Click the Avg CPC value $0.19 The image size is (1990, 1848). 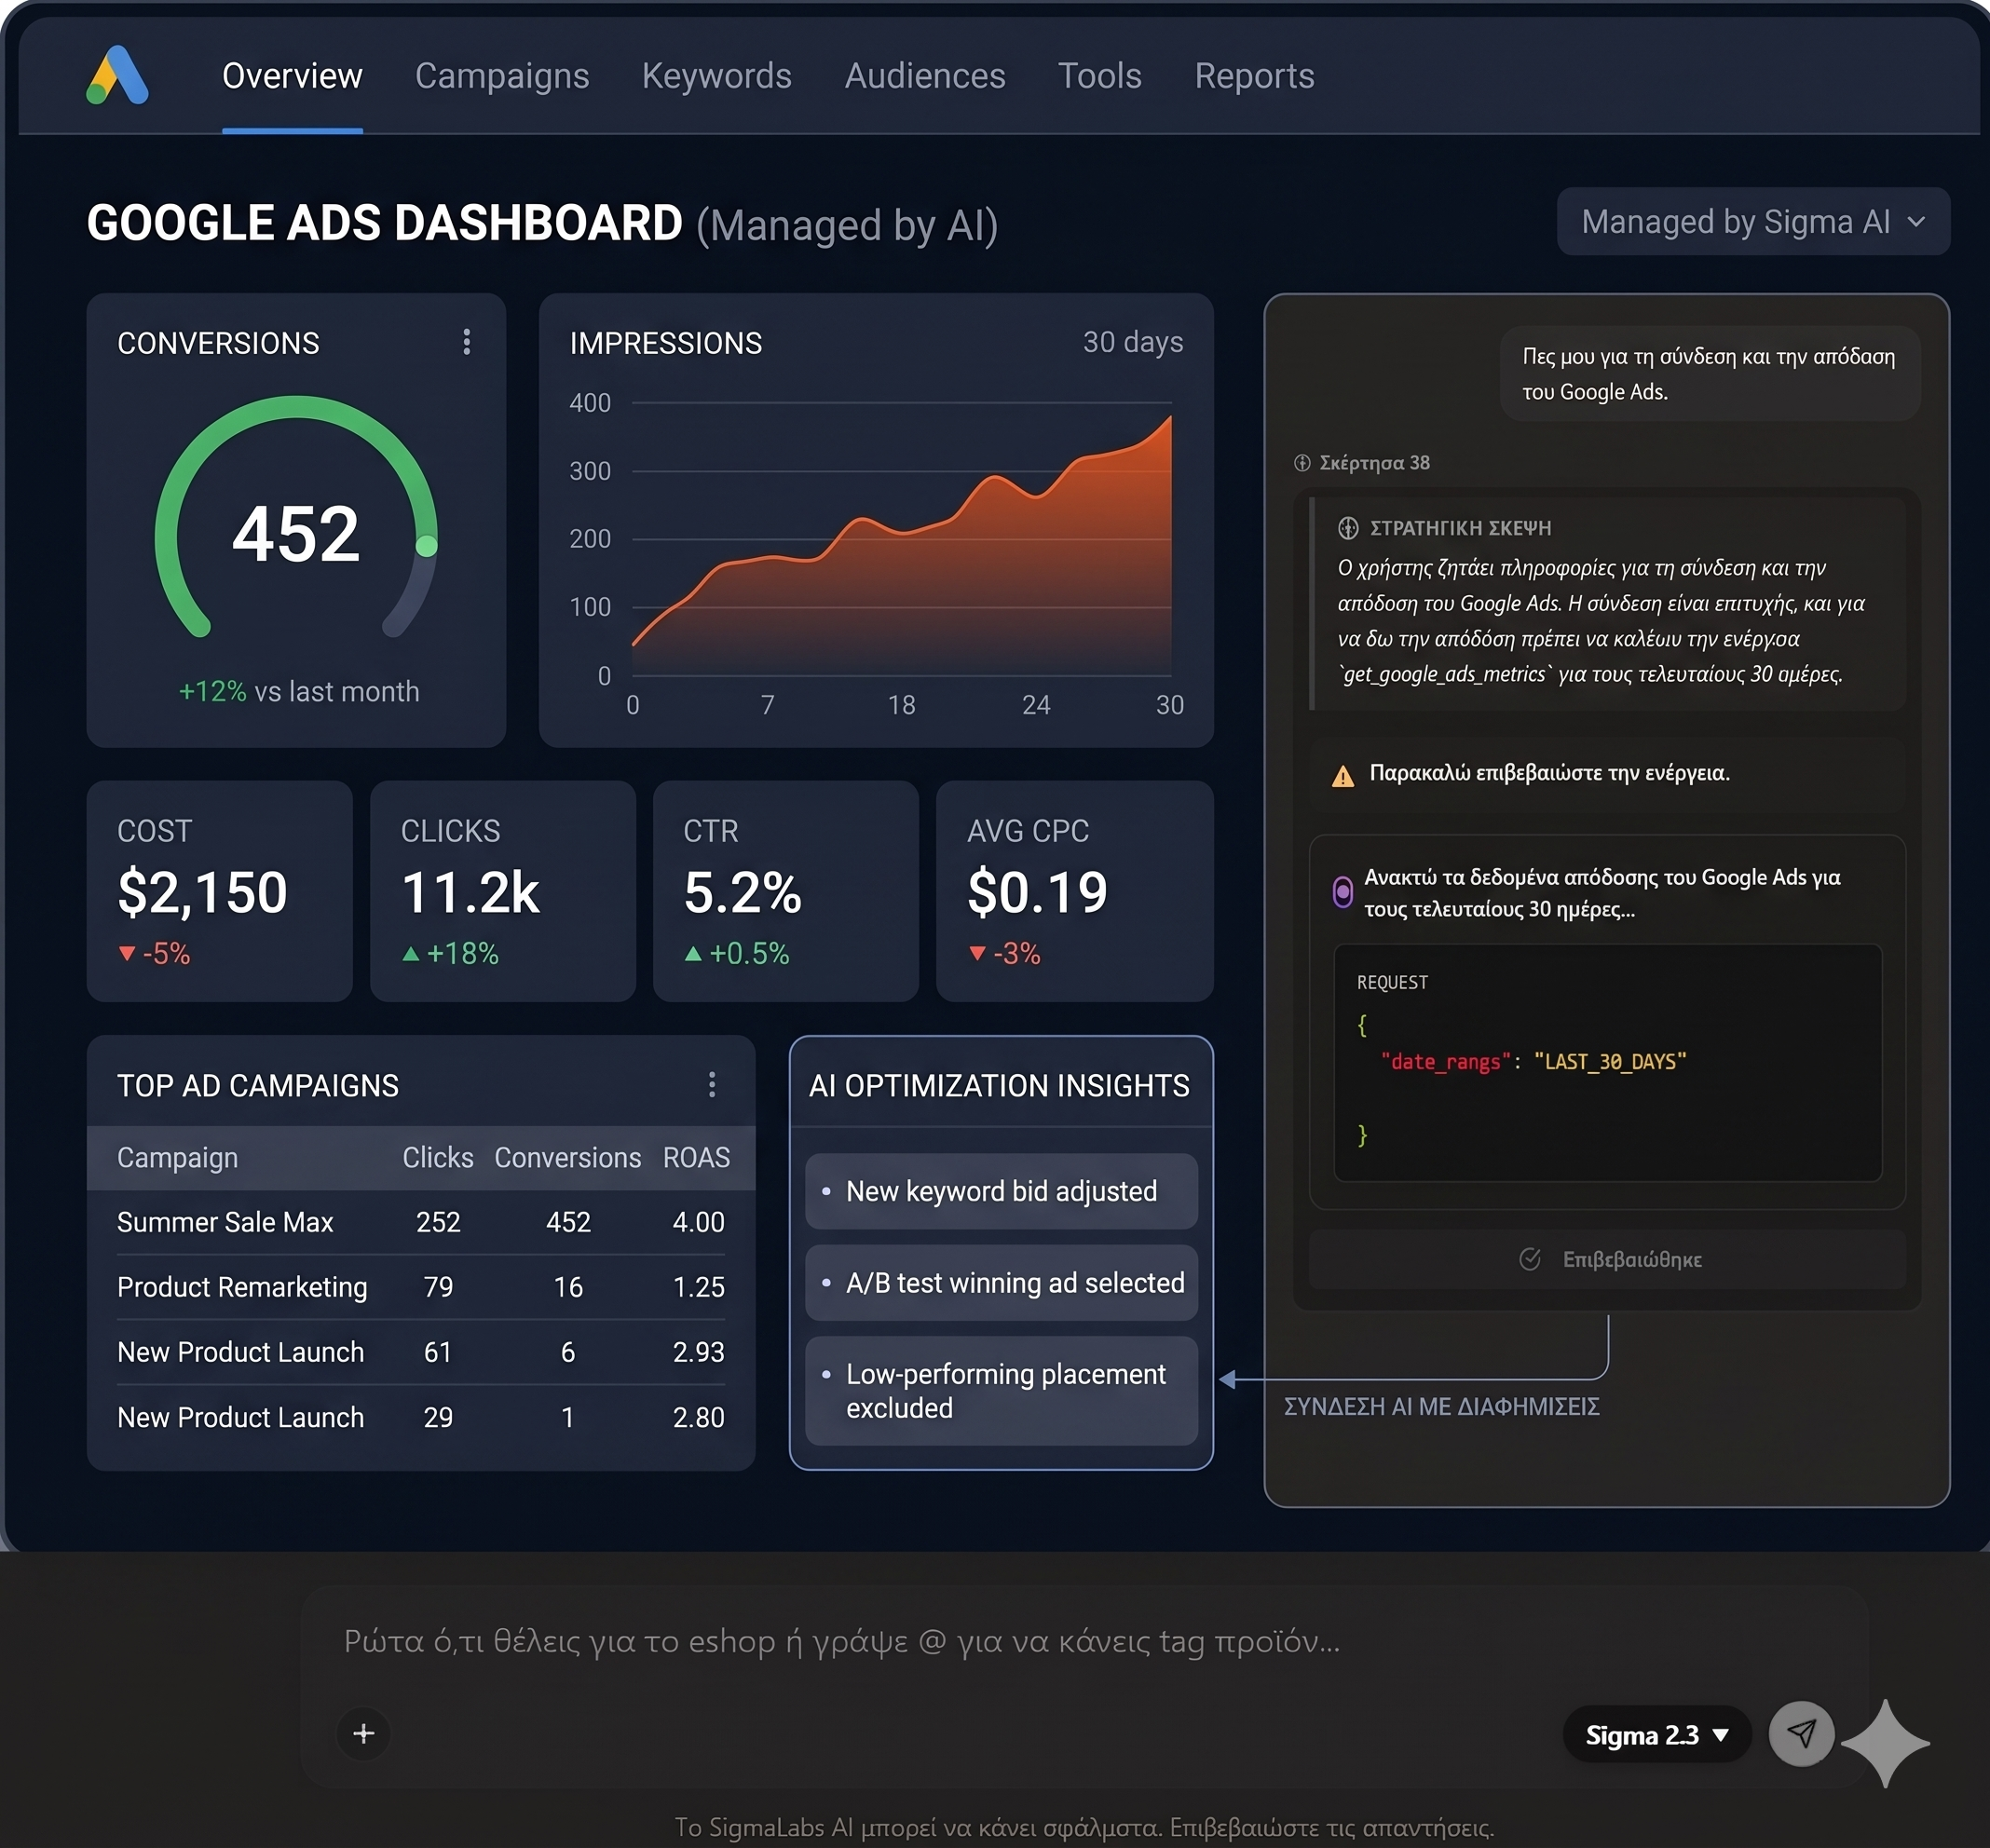[1037, 892]
